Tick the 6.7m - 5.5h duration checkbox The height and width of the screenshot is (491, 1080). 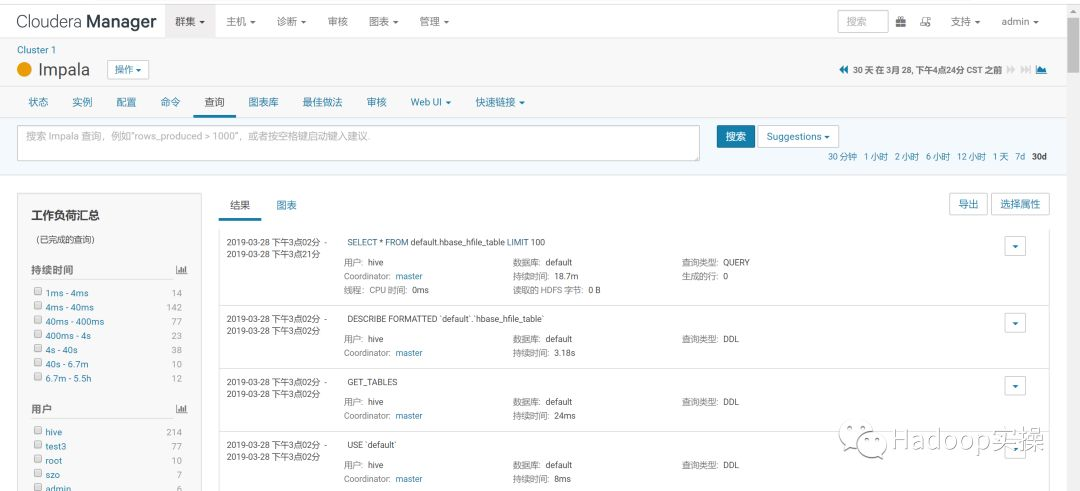38,377
